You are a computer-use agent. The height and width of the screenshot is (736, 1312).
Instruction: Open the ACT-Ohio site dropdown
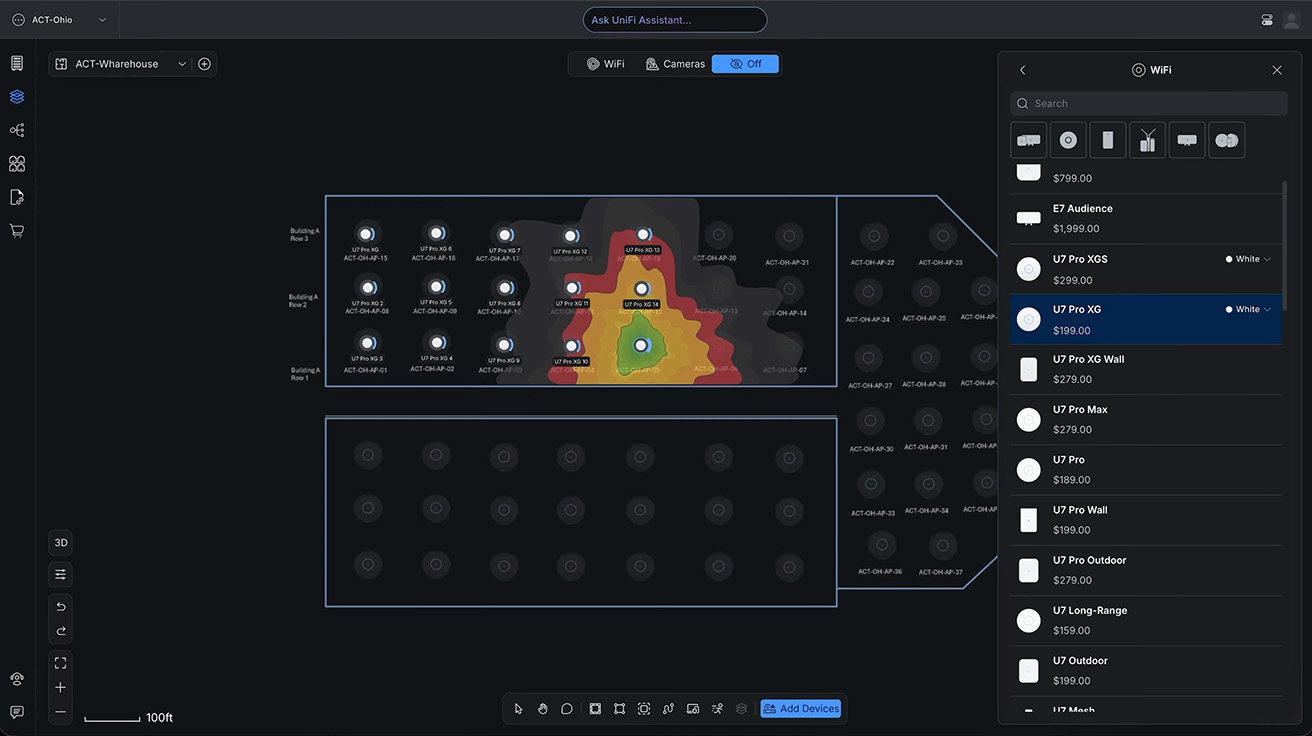(60, 20)
